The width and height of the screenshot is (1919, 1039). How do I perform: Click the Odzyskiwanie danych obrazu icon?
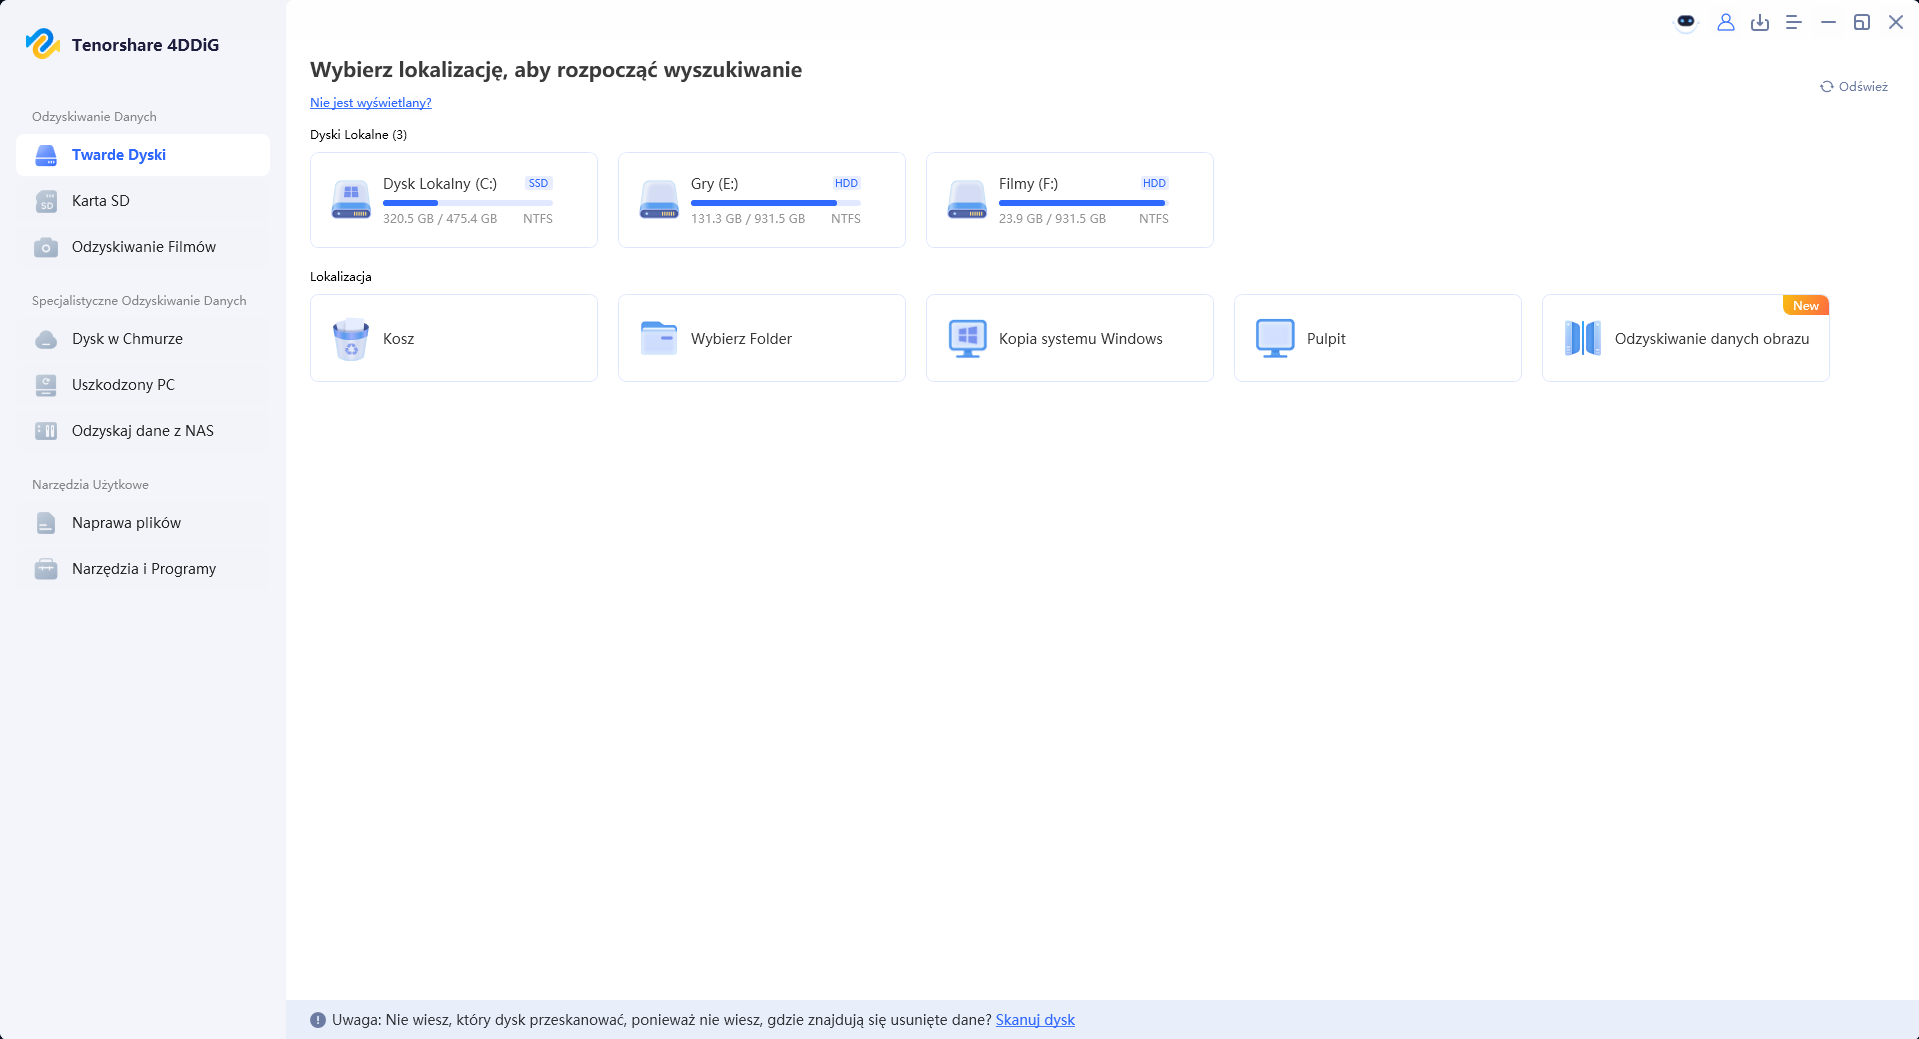(x=1583, y=338)
